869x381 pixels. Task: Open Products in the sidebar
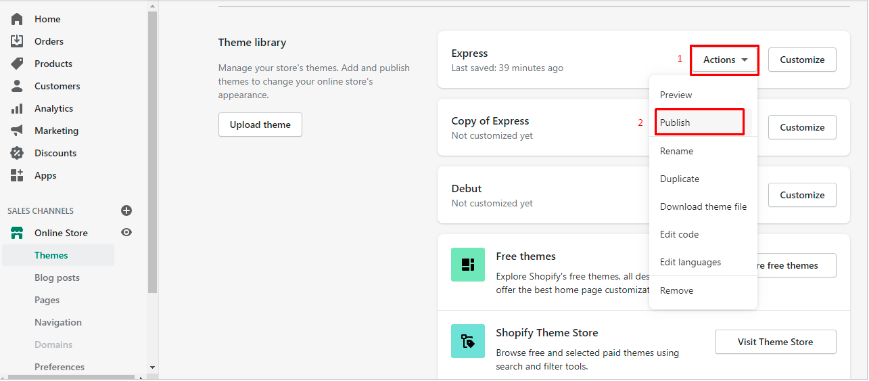click(53, 64)
